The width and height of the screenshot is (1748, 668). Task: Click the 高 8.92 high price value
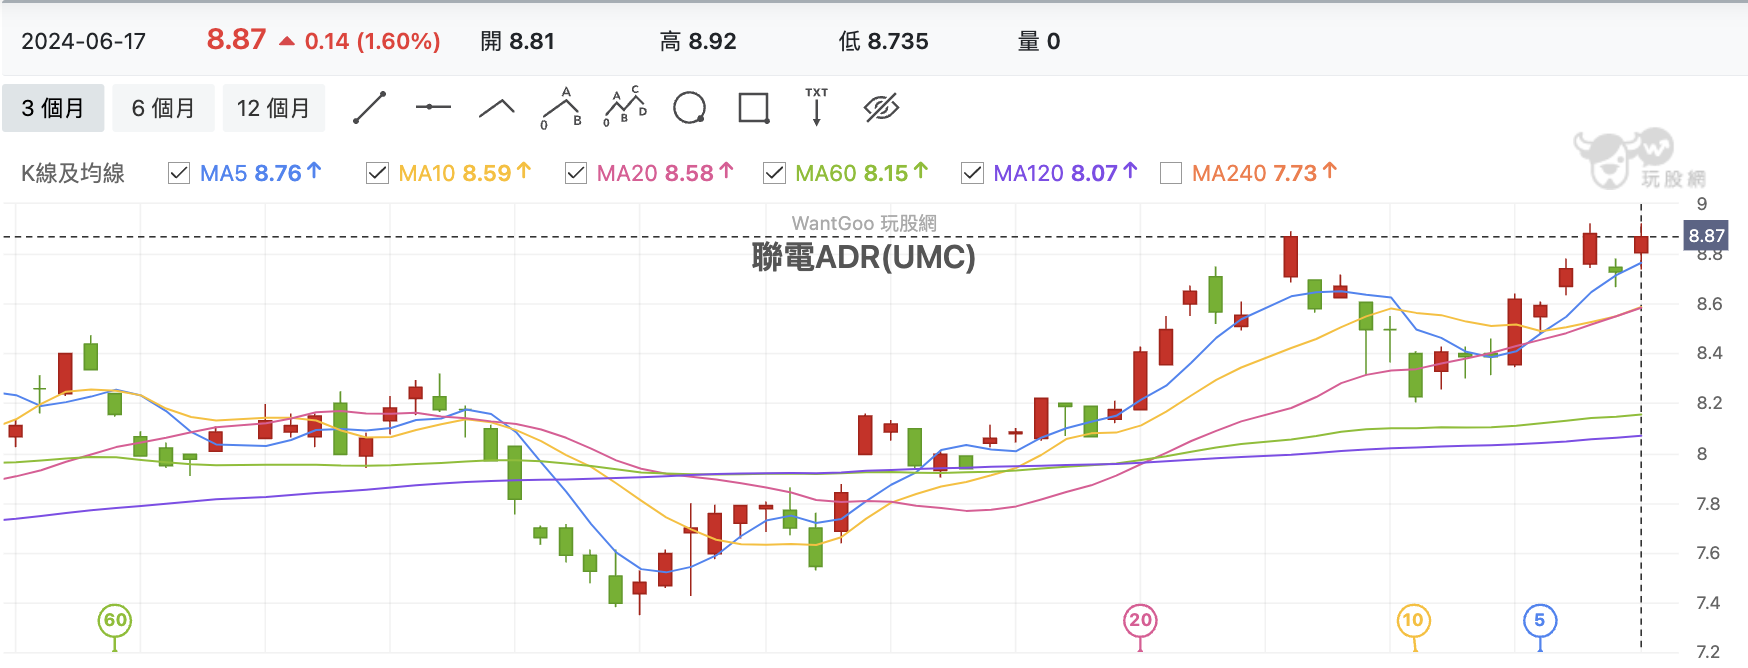click(698, 41)
